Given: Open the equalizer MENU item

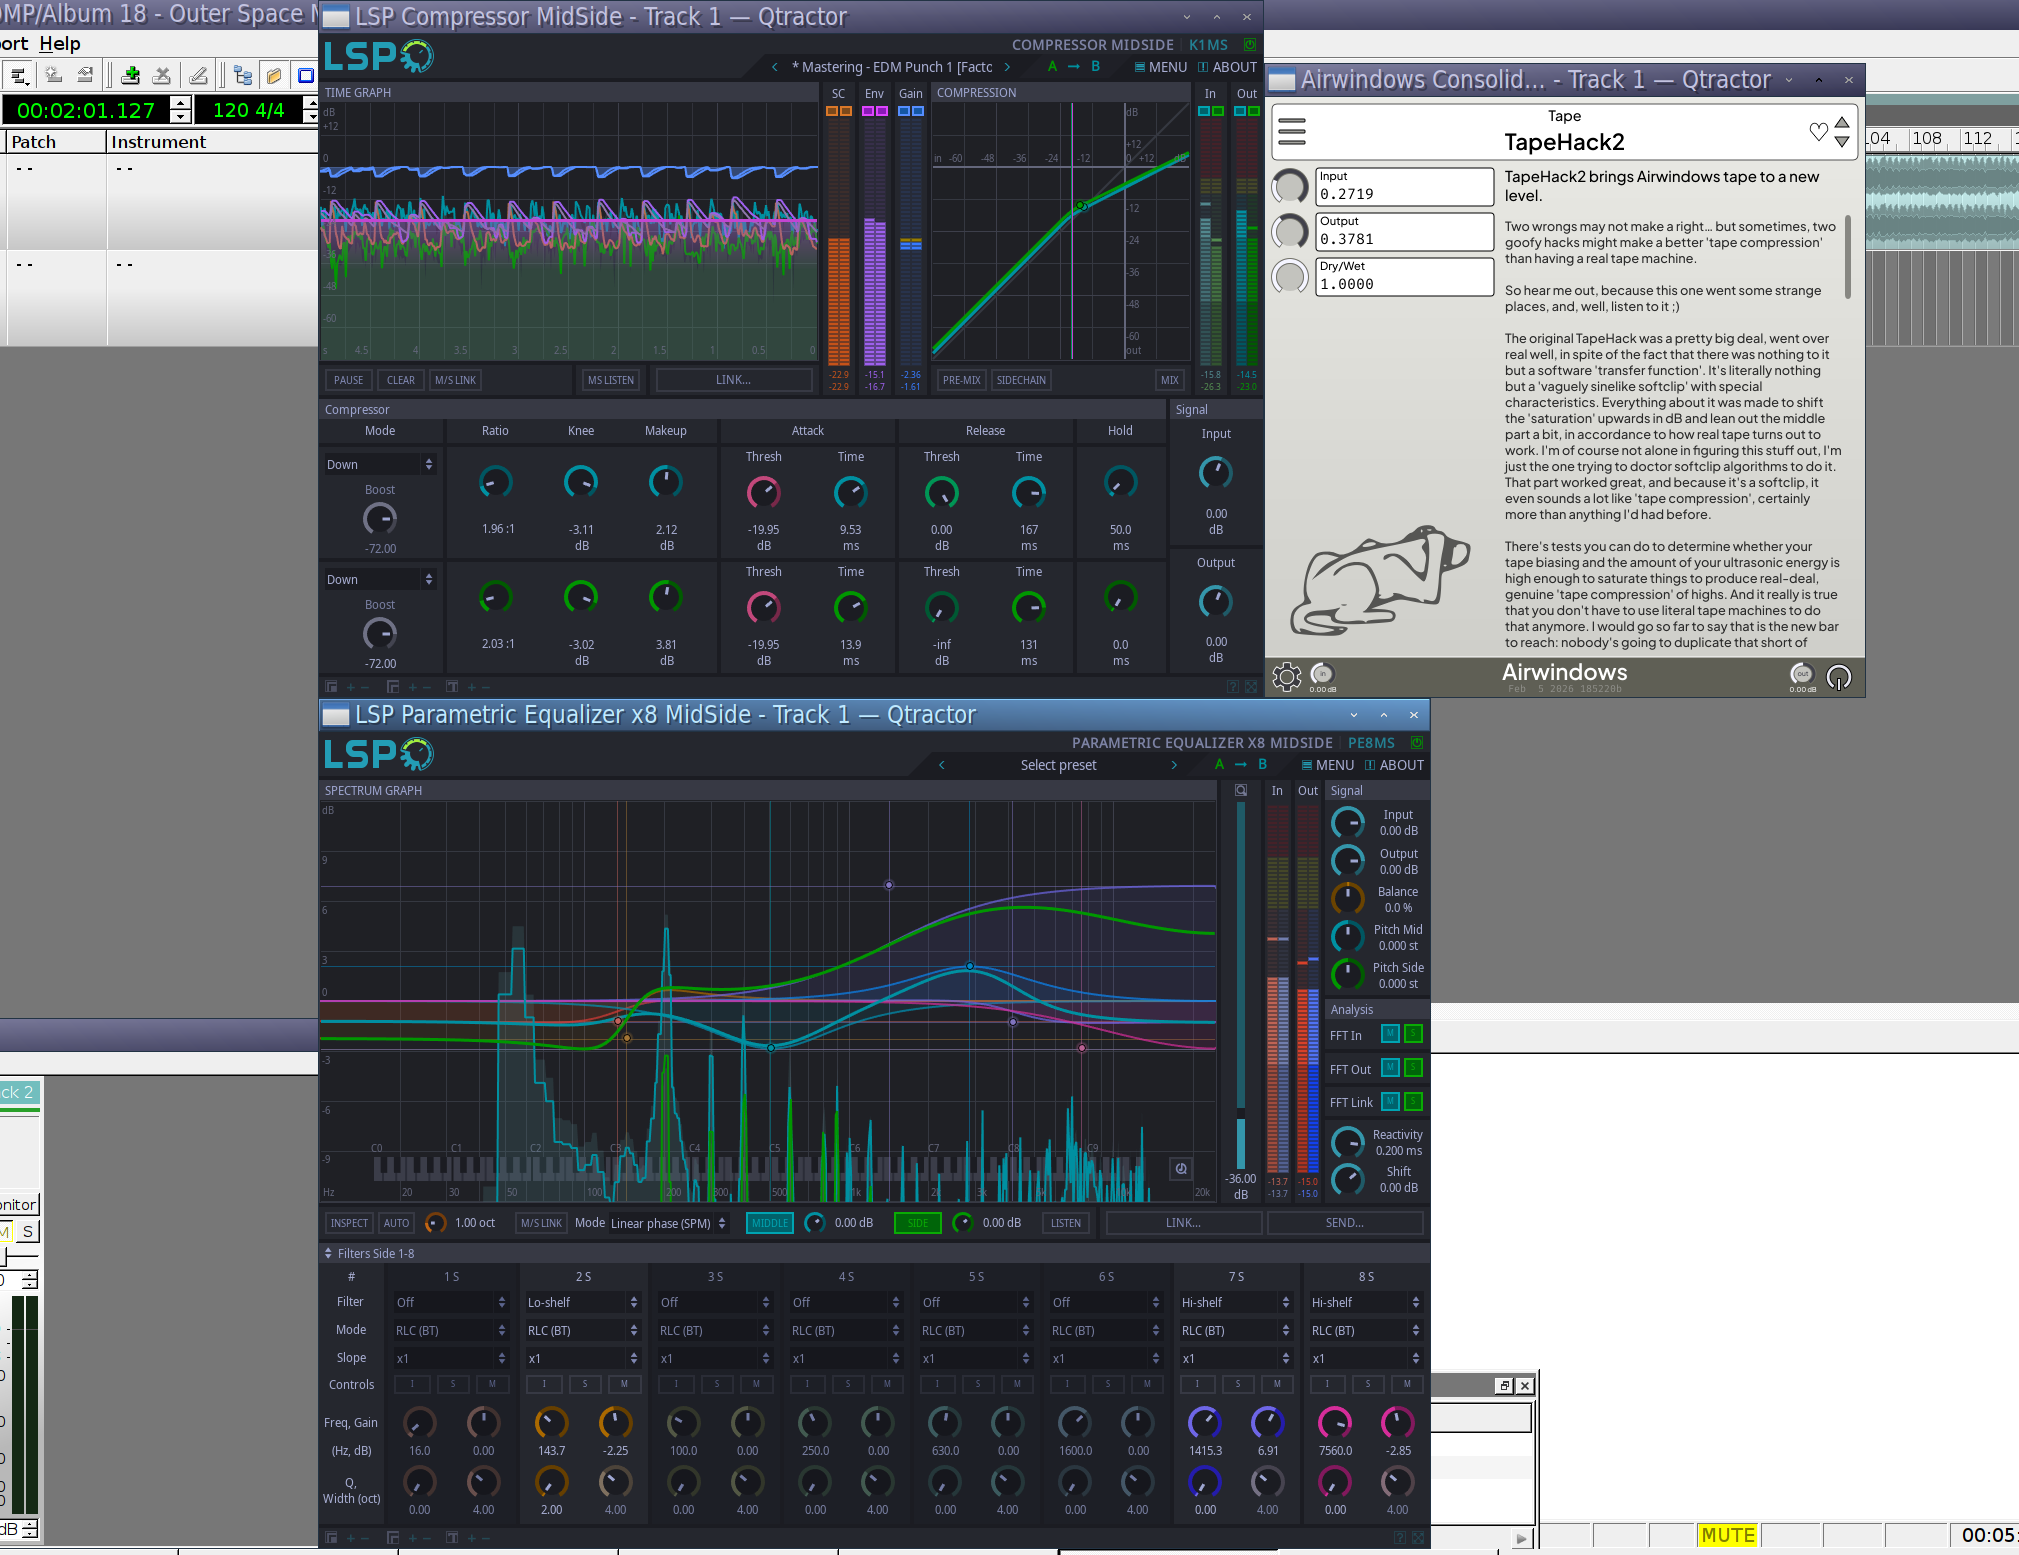Looking at the screenshot, I should click(1327, 765).
